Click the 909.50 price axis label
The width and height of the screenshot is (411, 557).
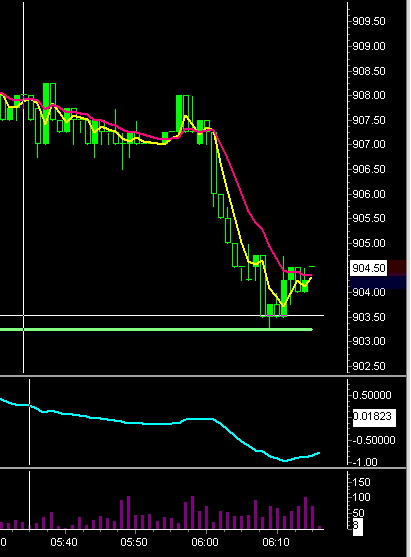(369, 21)
